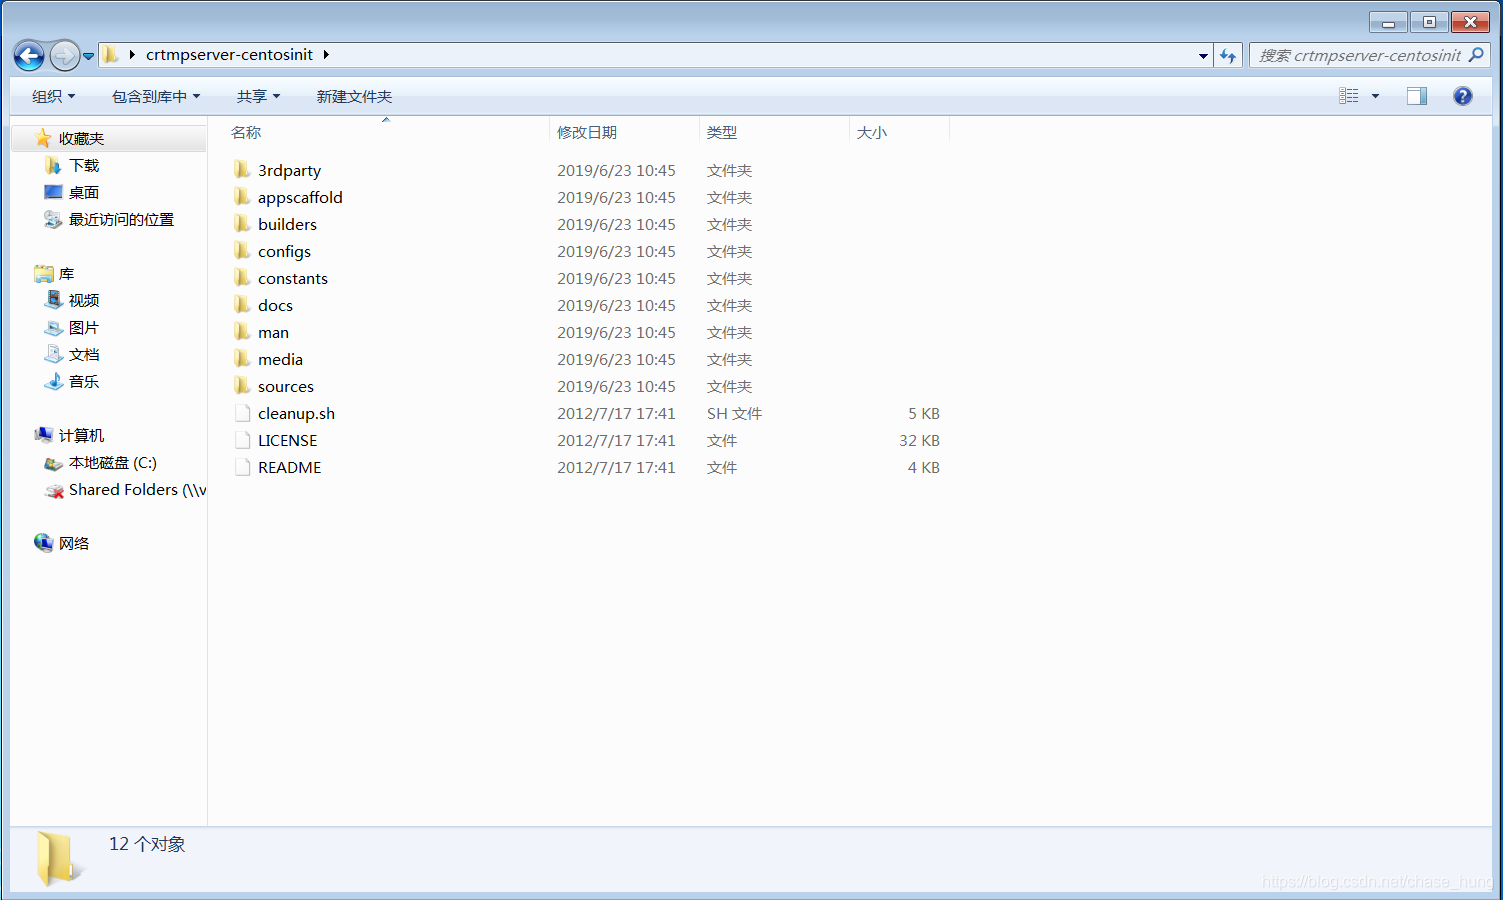
Task: Open help with the question mark icon
Action: [x=1462, y=96]
